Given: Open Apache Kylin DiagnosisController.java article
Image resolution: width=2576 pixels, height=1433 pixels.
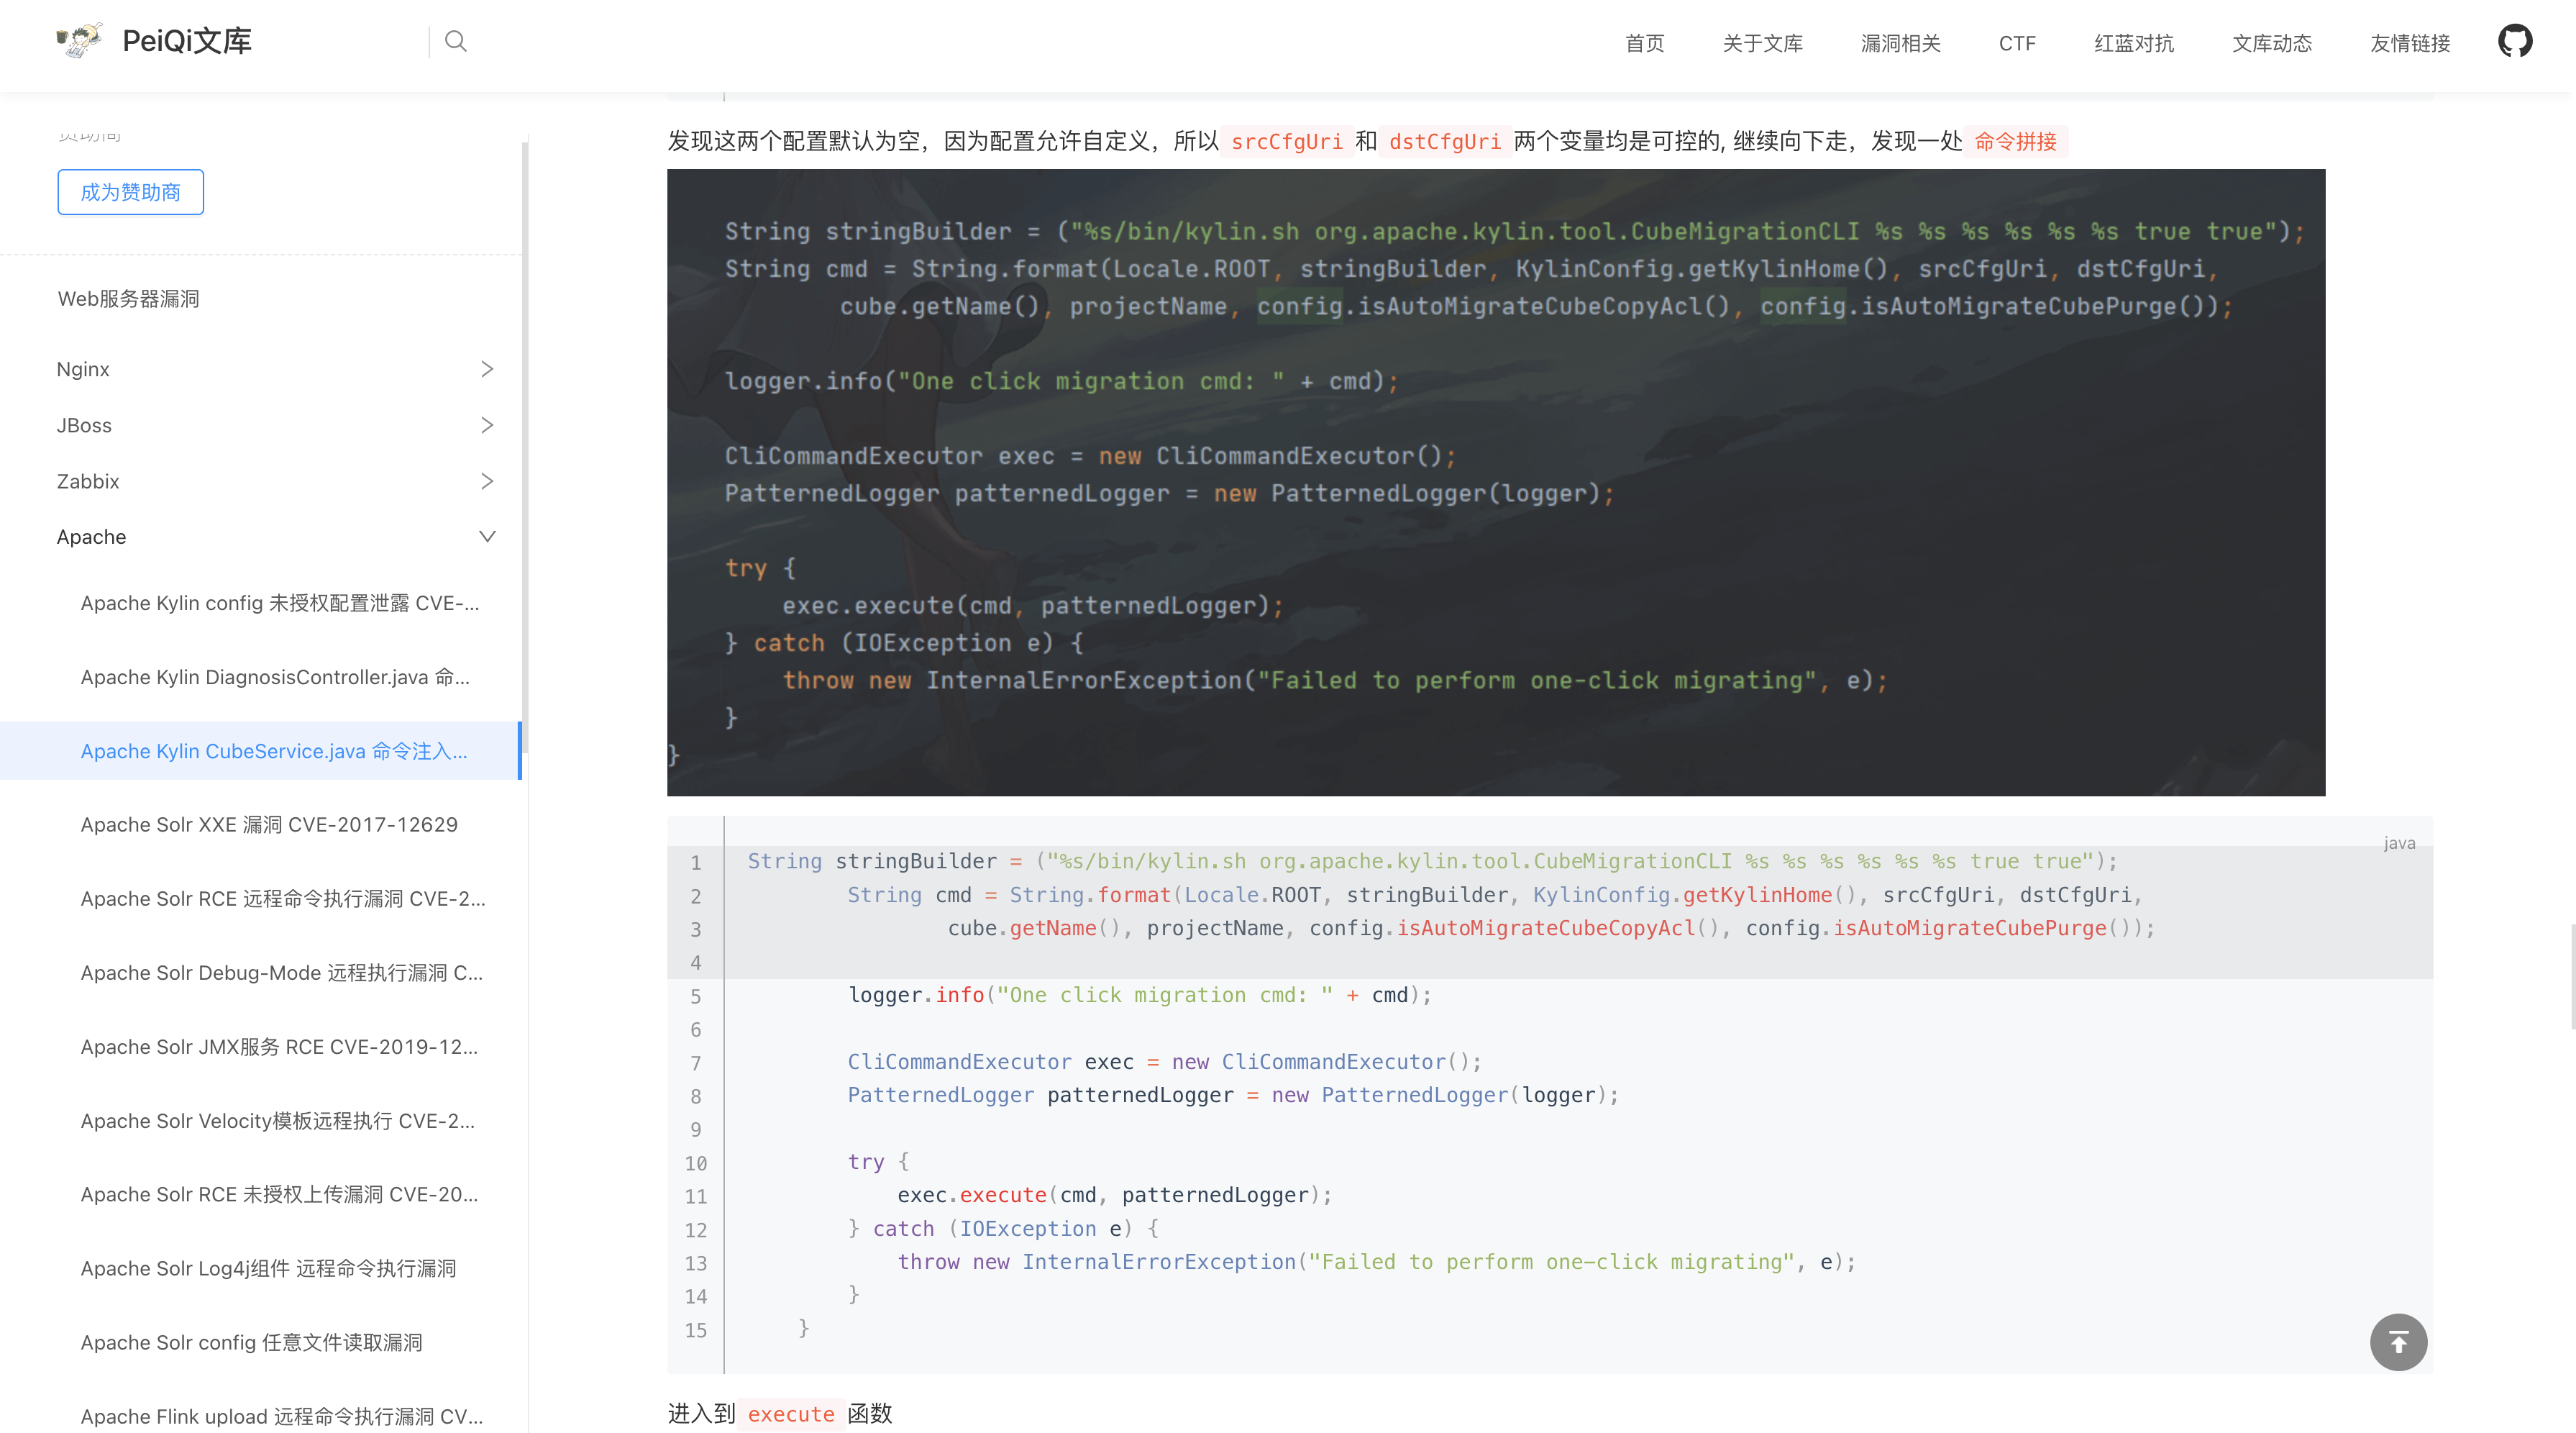Looking at the screenshot, I should click(x=275, y=677).
